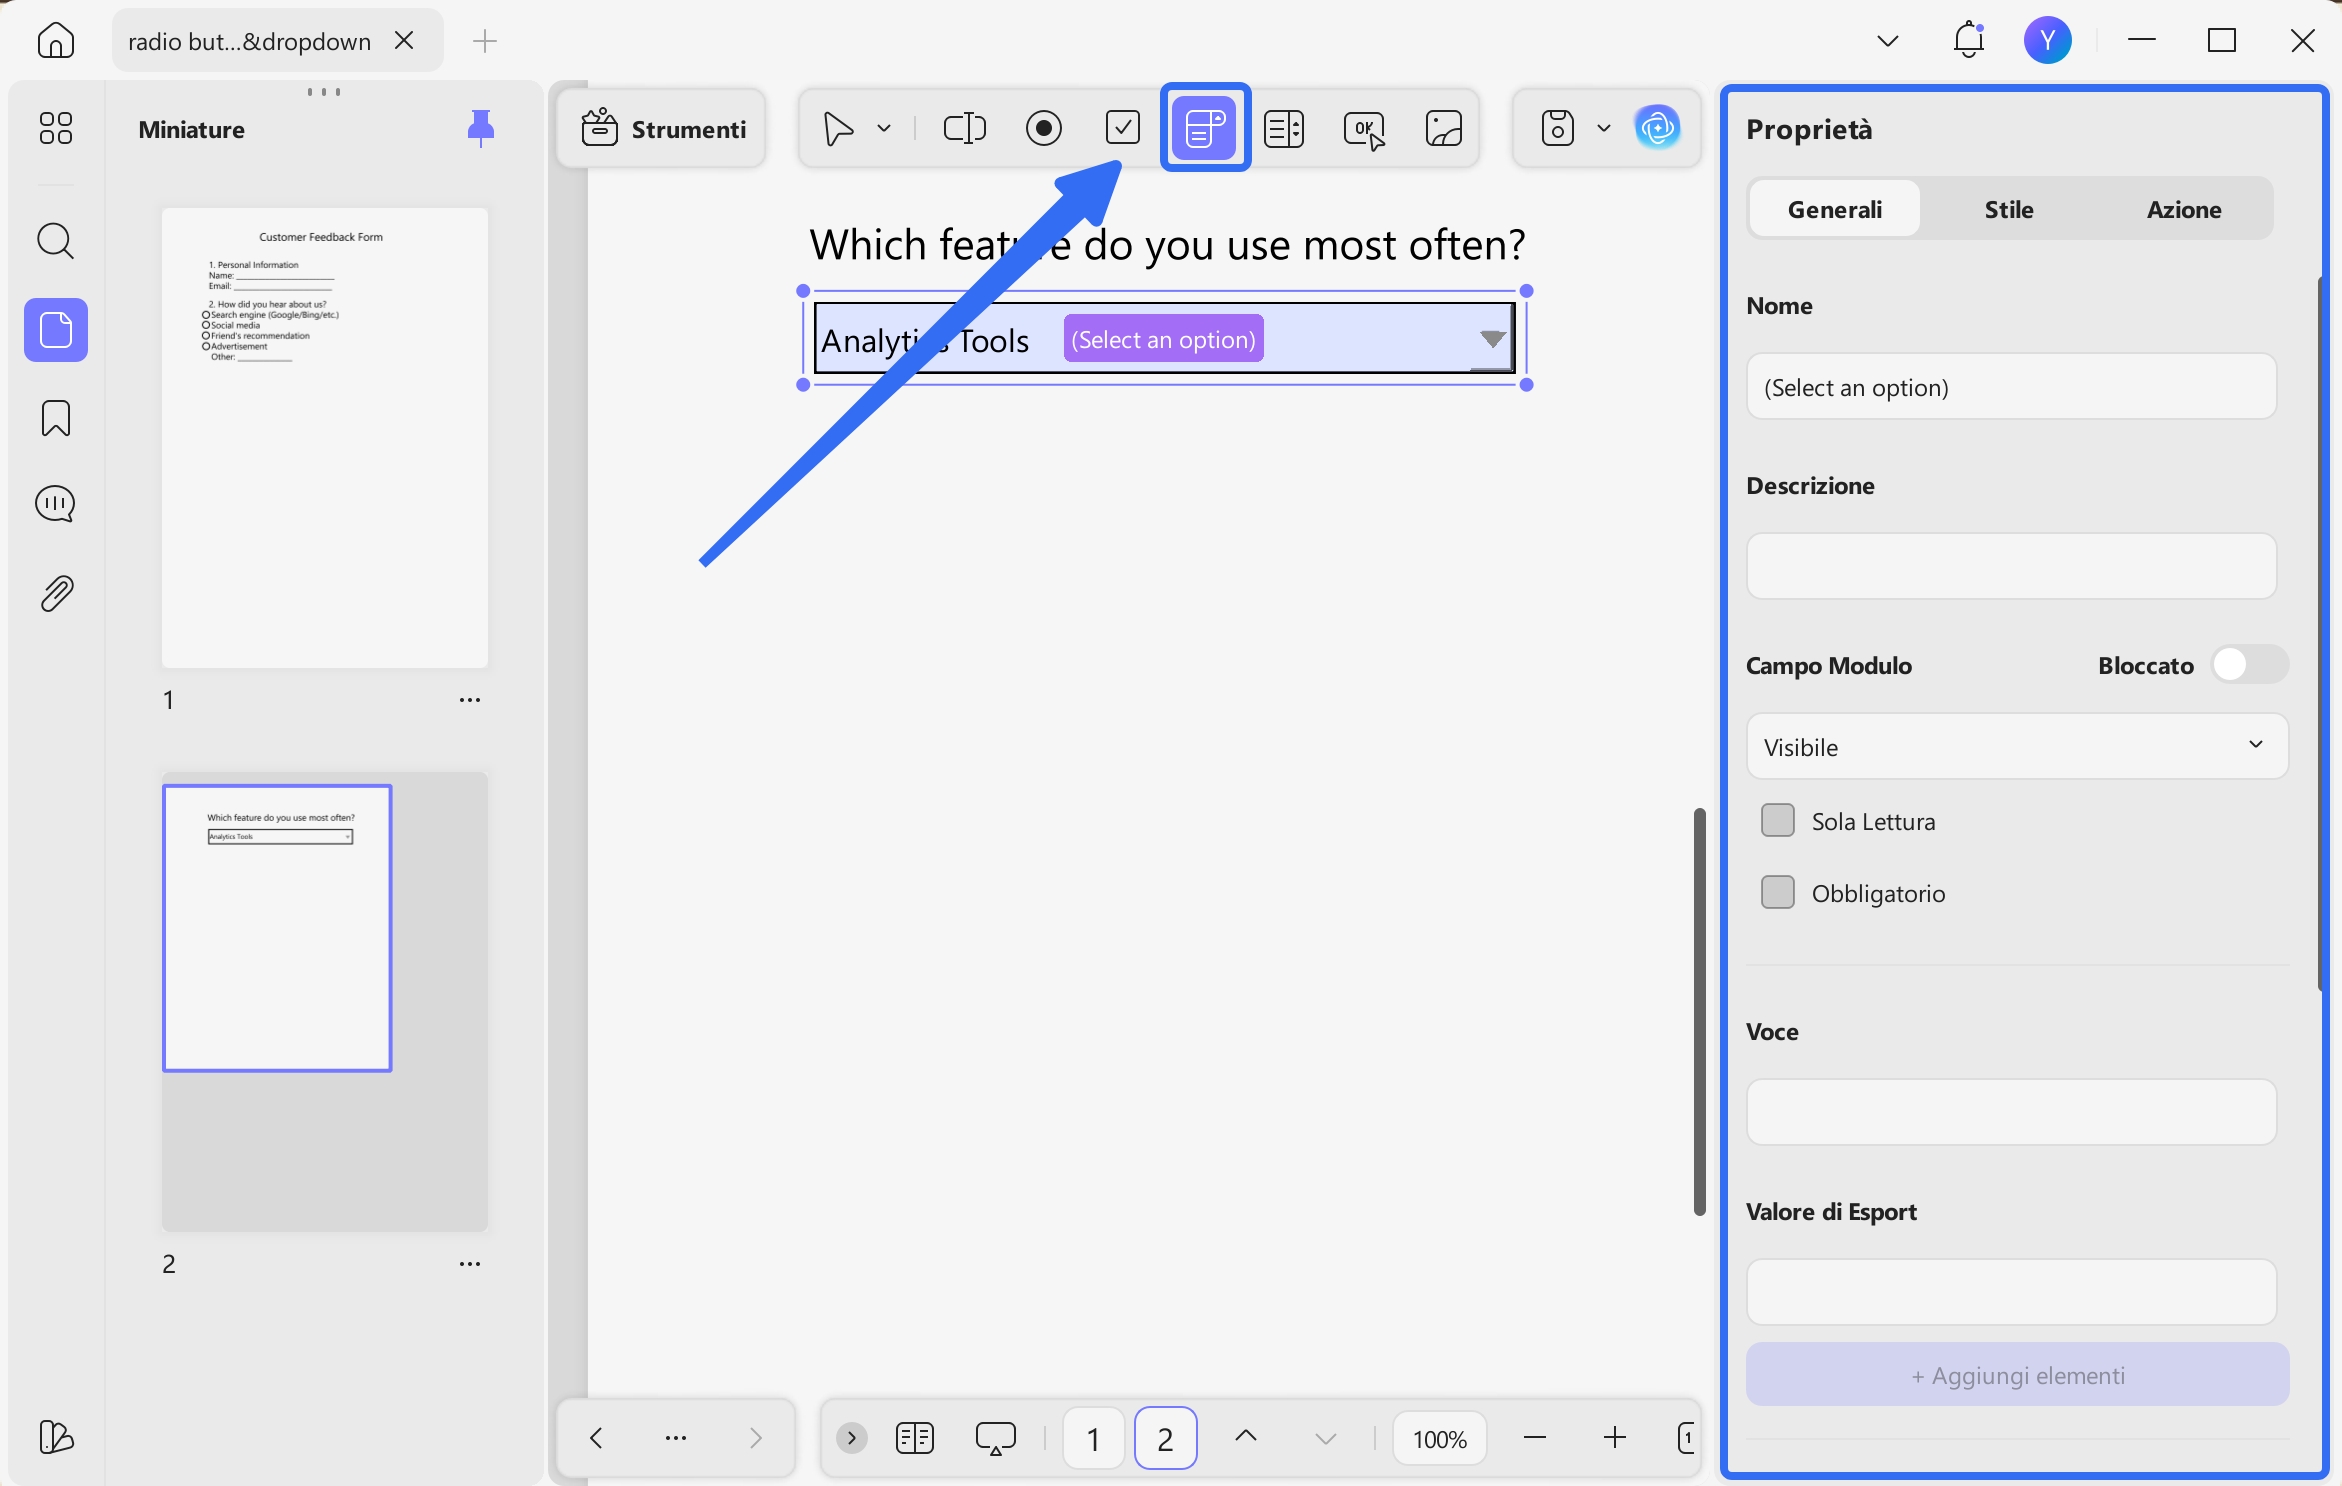Click the Aggiungi elementi button
Image resolution: width=2342 pixels, height=1486 pixels.
tap(2017, 1375)
